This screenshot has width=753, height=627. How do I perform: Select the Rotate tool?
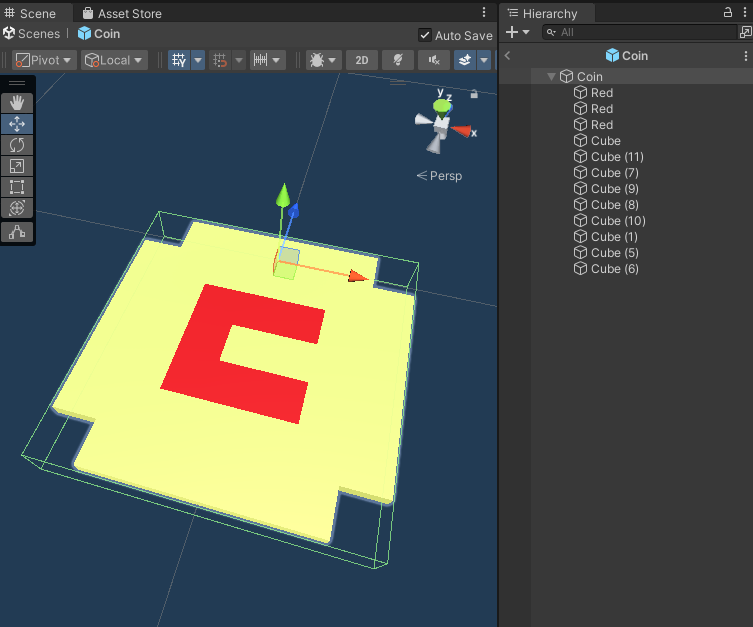tap(17, 145)
